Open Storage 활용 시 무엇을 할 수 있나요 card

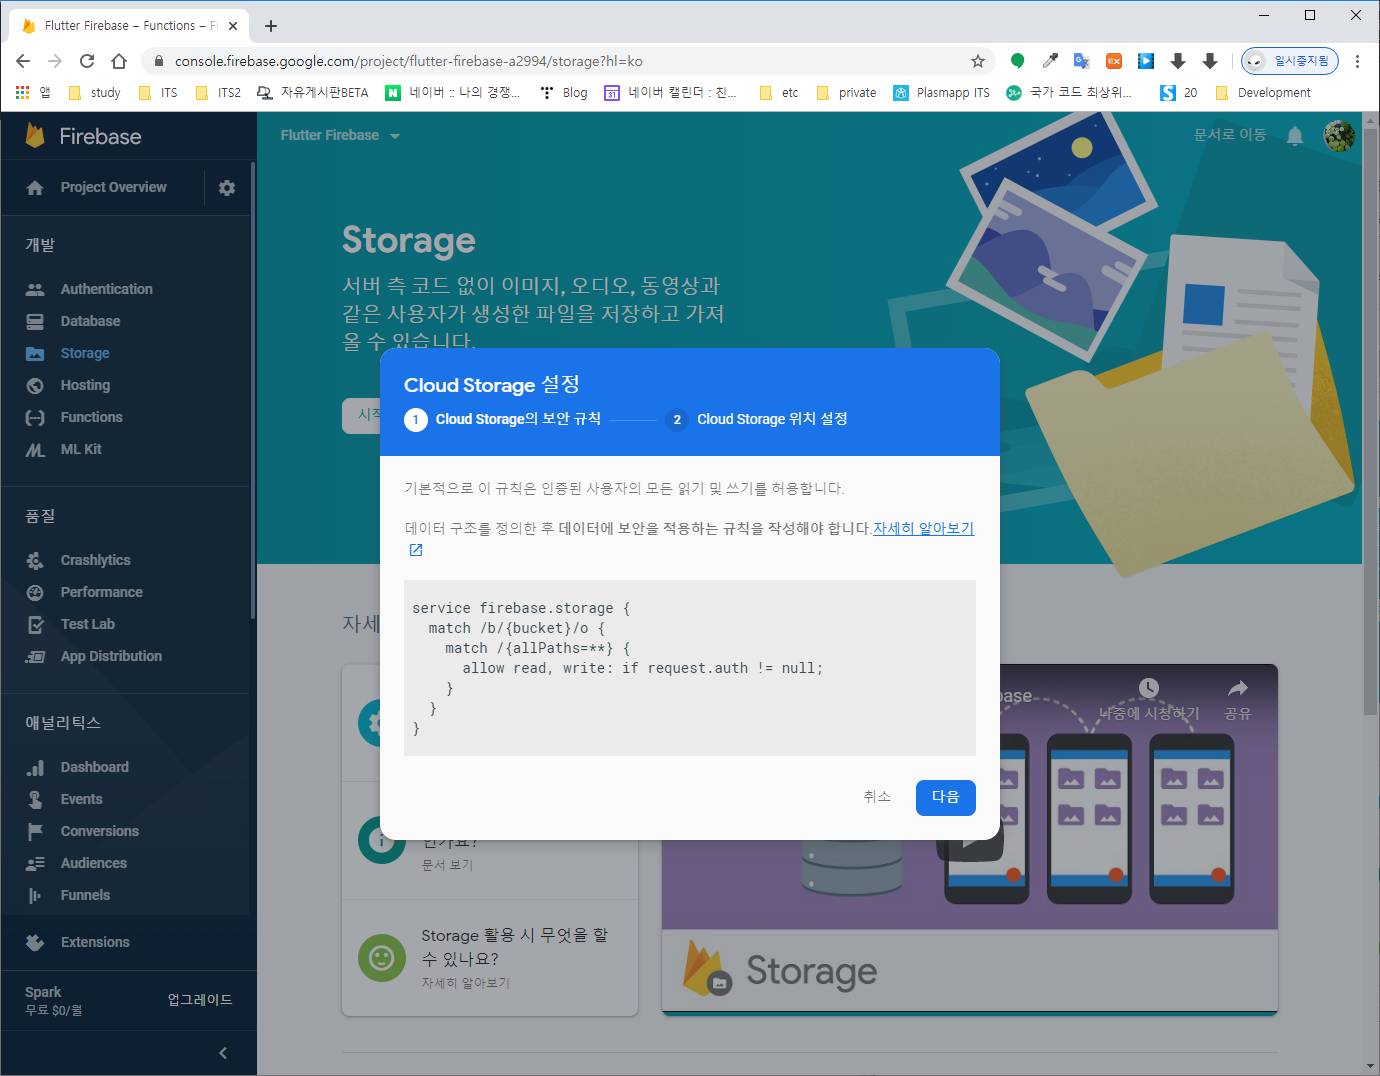pyautogui.click(x=490, y=959)
